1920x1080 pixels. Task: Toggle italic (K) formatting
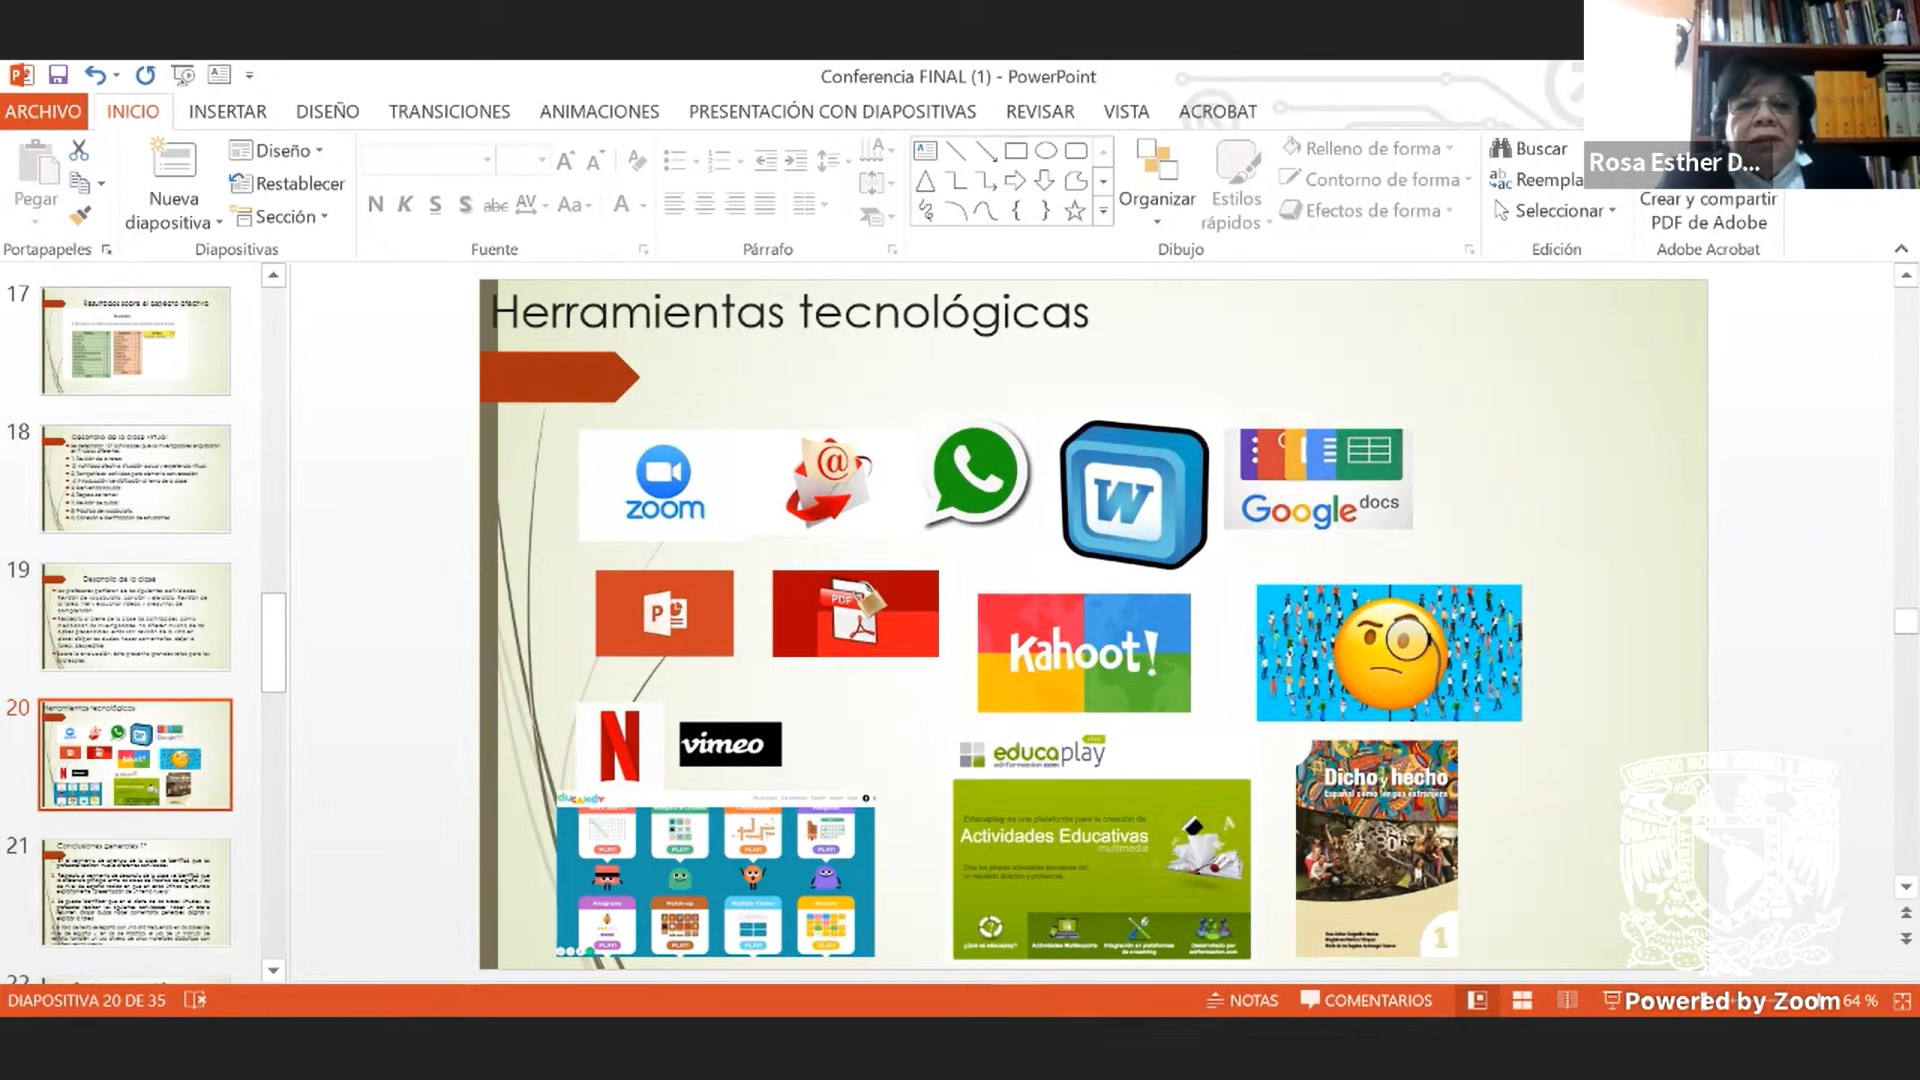(x=405, y=204)
